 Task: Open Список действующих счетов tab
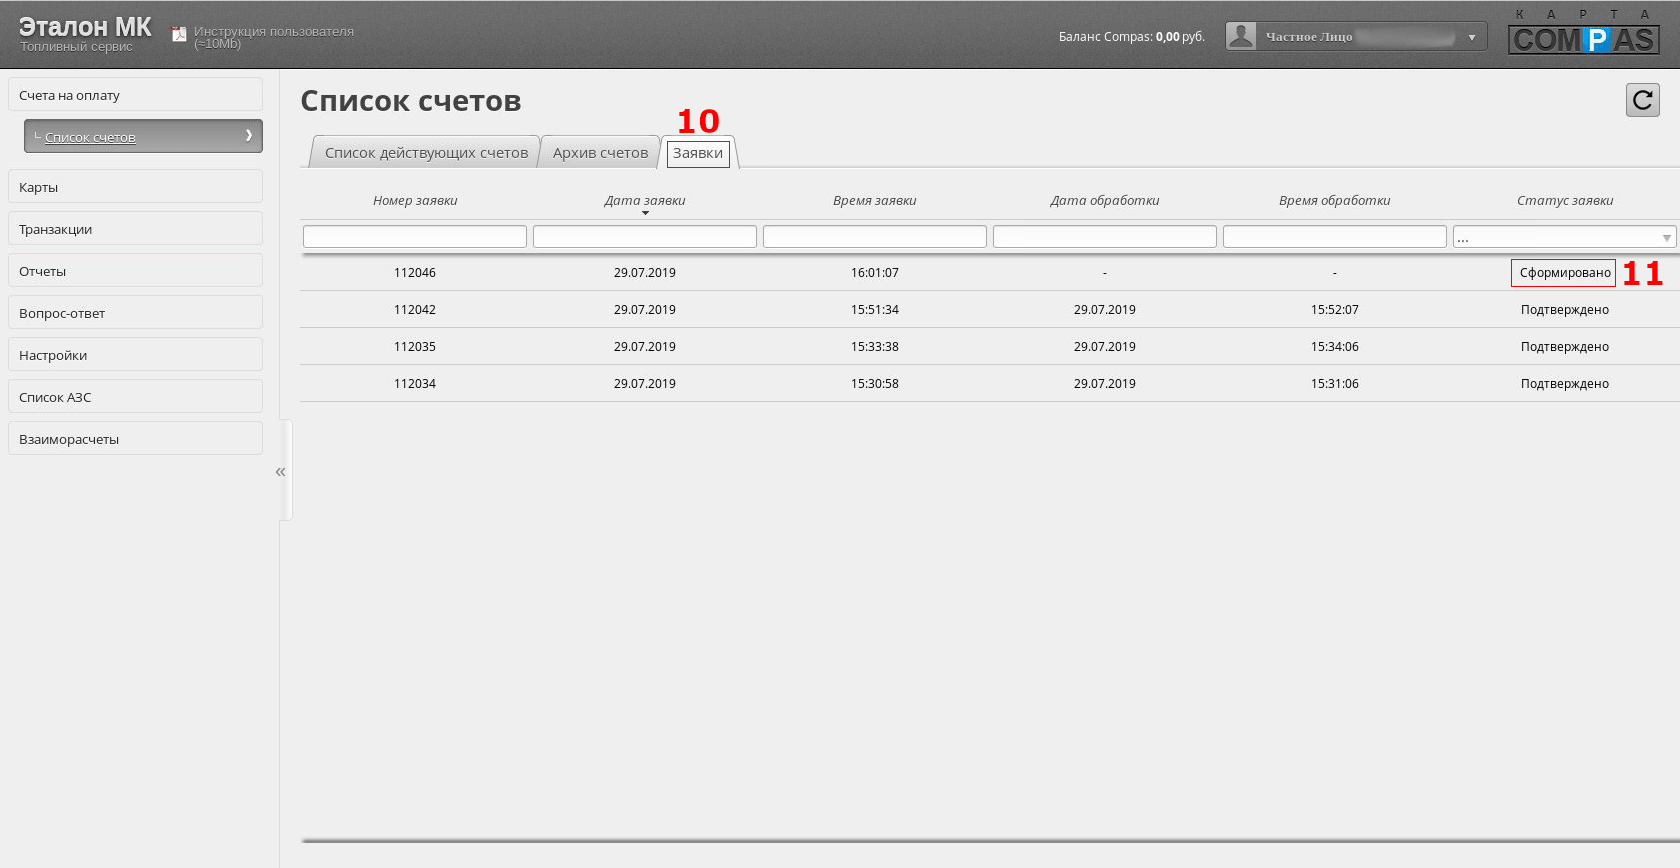click(x=426, y=153)
